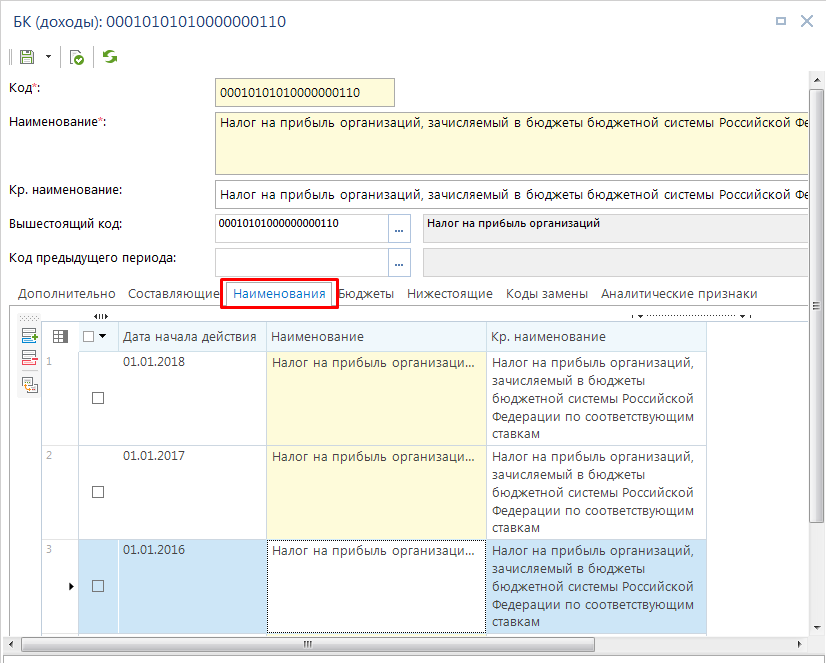Open the Коды замены tab
Image resolution: width=826 pixels, height=663 pixels.
(547, 294)
